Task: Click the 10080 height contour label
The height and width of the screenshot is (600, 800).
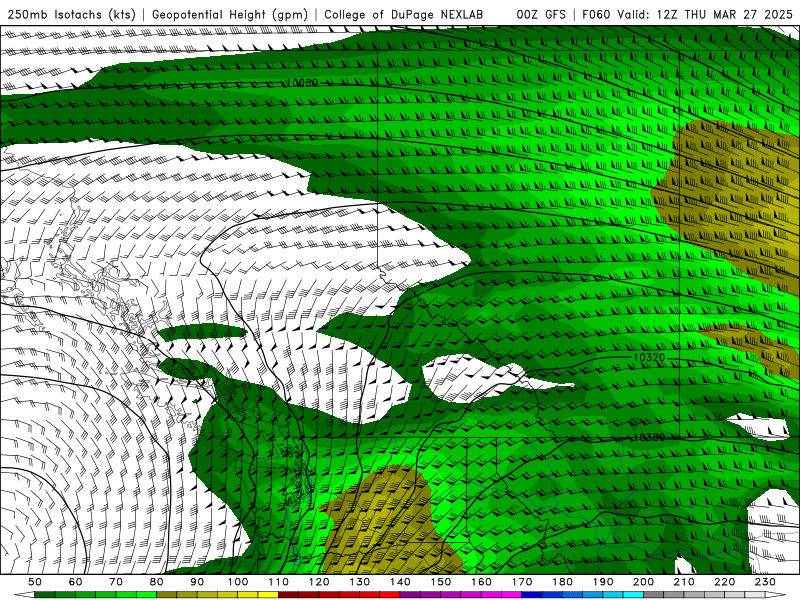Action: click(302, 83)
